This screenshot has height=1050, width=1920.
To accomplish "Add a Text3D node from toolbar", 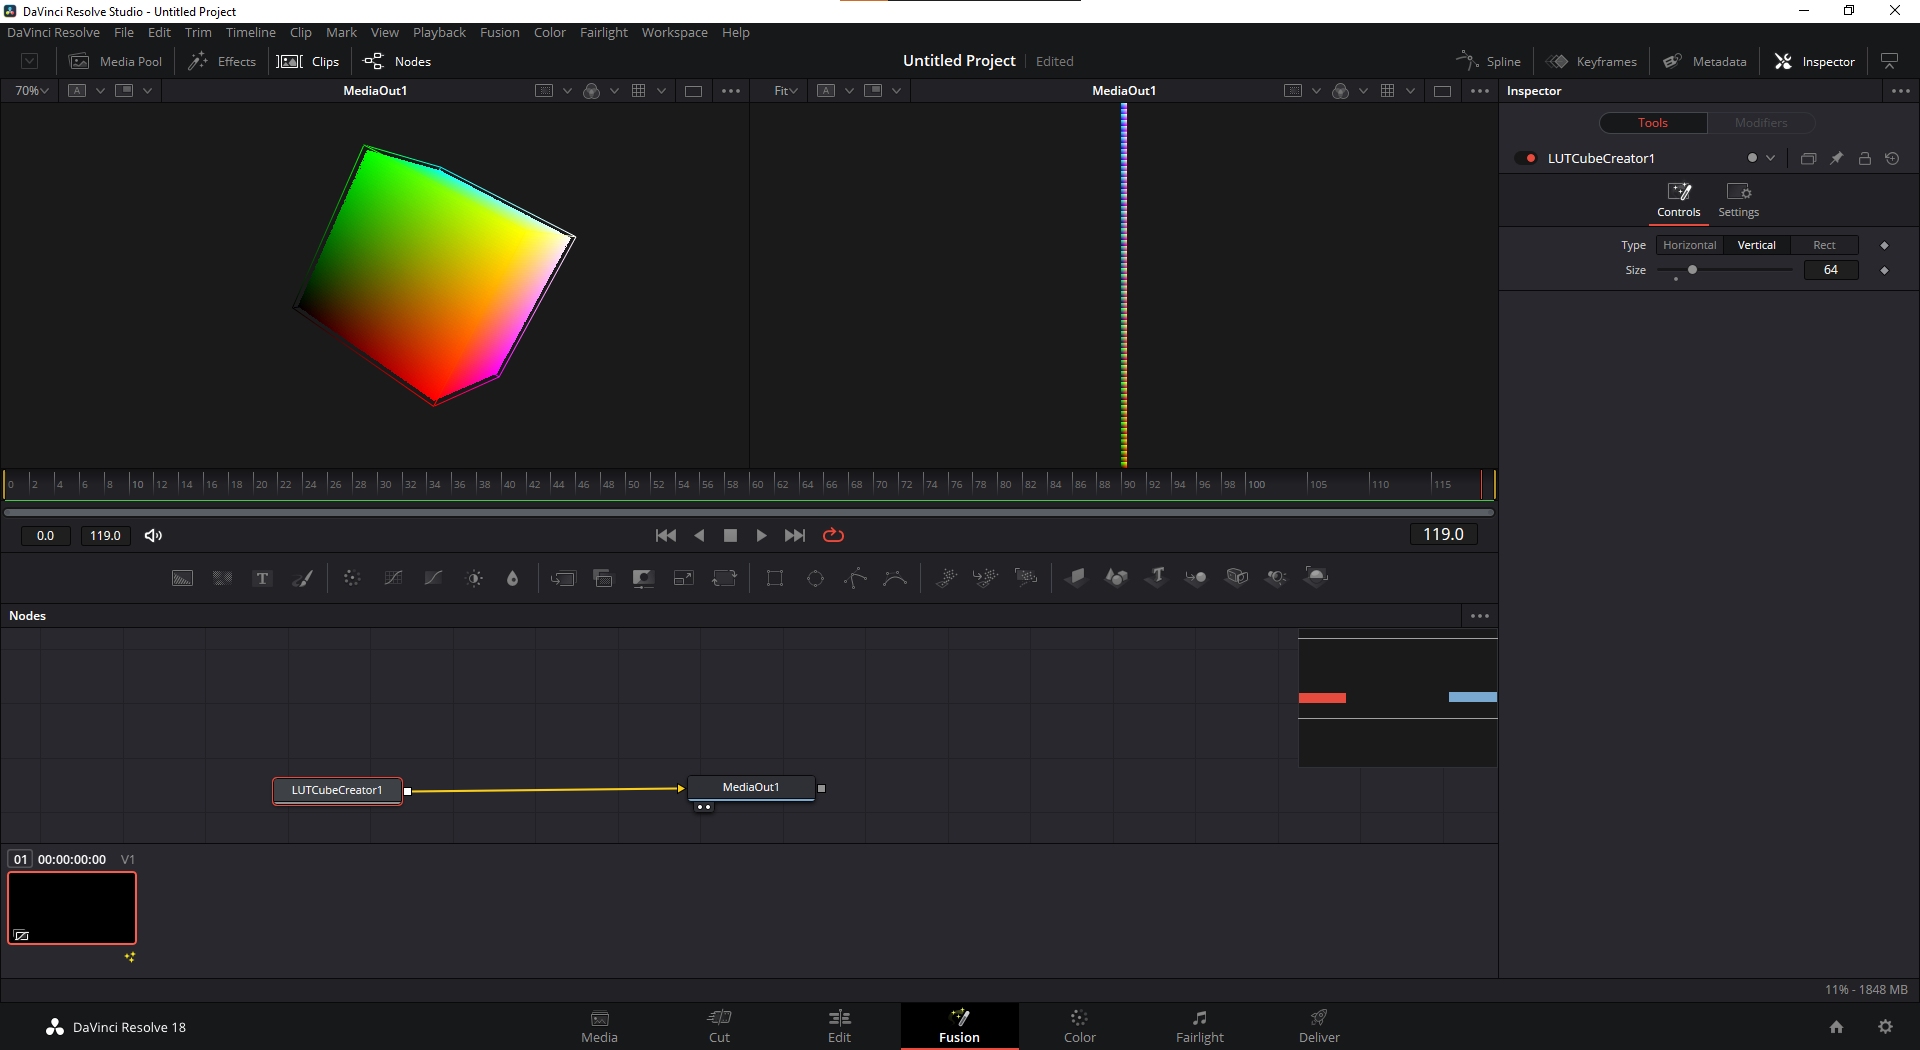I will click(1156, 577).
